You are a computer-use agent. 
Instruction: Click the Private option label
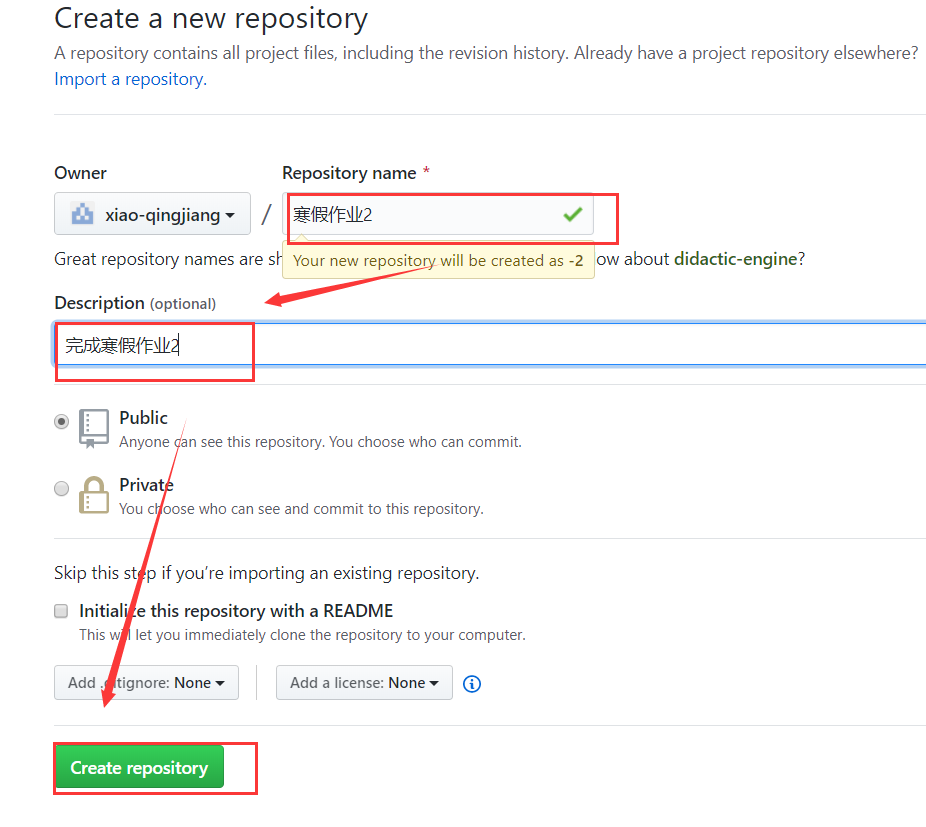point(146,485)
